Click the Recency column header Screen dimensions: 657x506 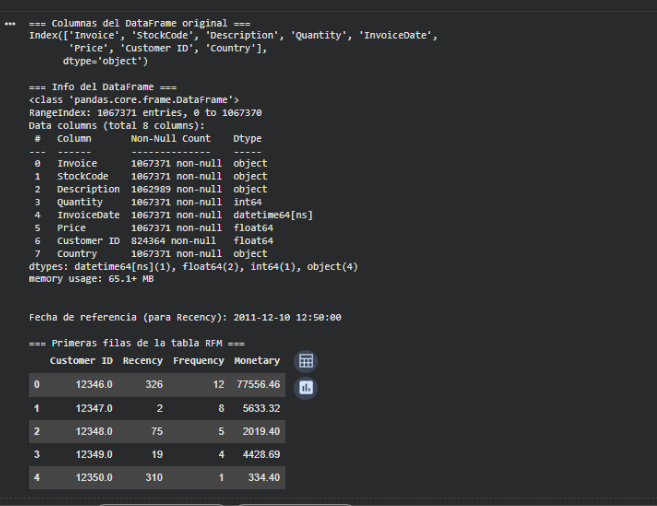pyautogui.click(x=143, y=360)
